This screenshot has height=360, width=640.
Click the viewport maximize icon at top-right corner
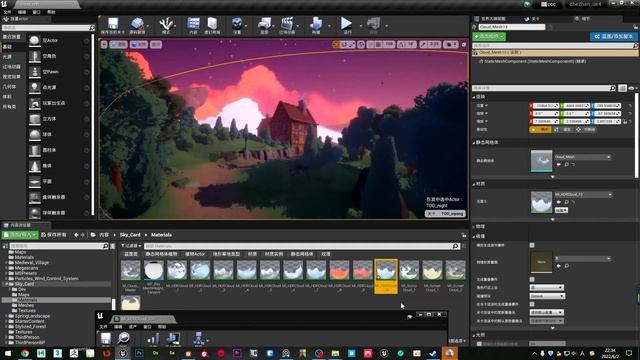pyautogui.click(x=464, y=44)
